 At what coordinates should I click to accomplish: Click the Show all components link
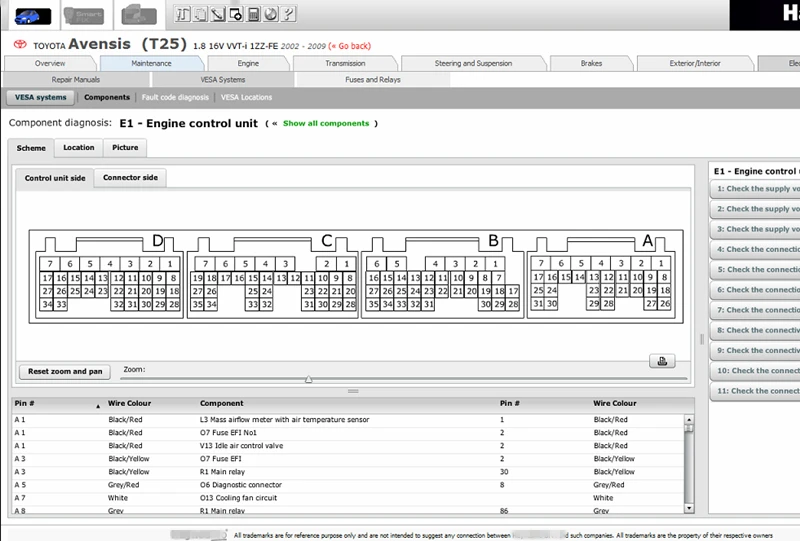click(x=326, y=124)
